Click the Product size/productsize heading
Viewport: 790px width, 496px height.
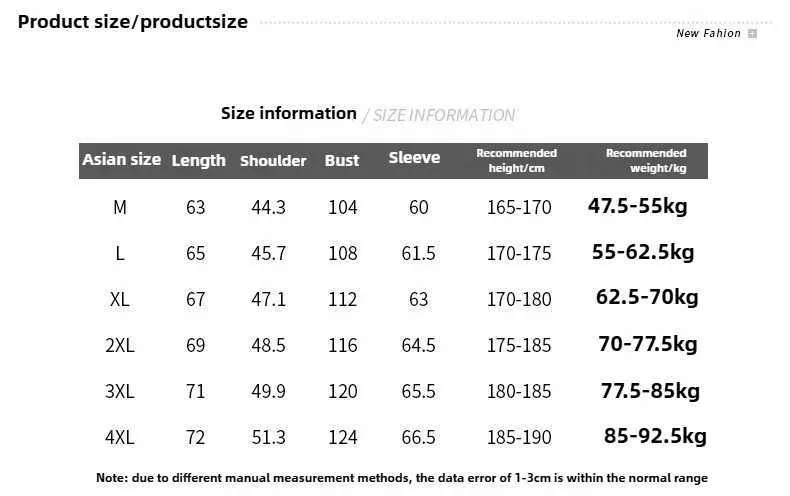tap(133, 22)
